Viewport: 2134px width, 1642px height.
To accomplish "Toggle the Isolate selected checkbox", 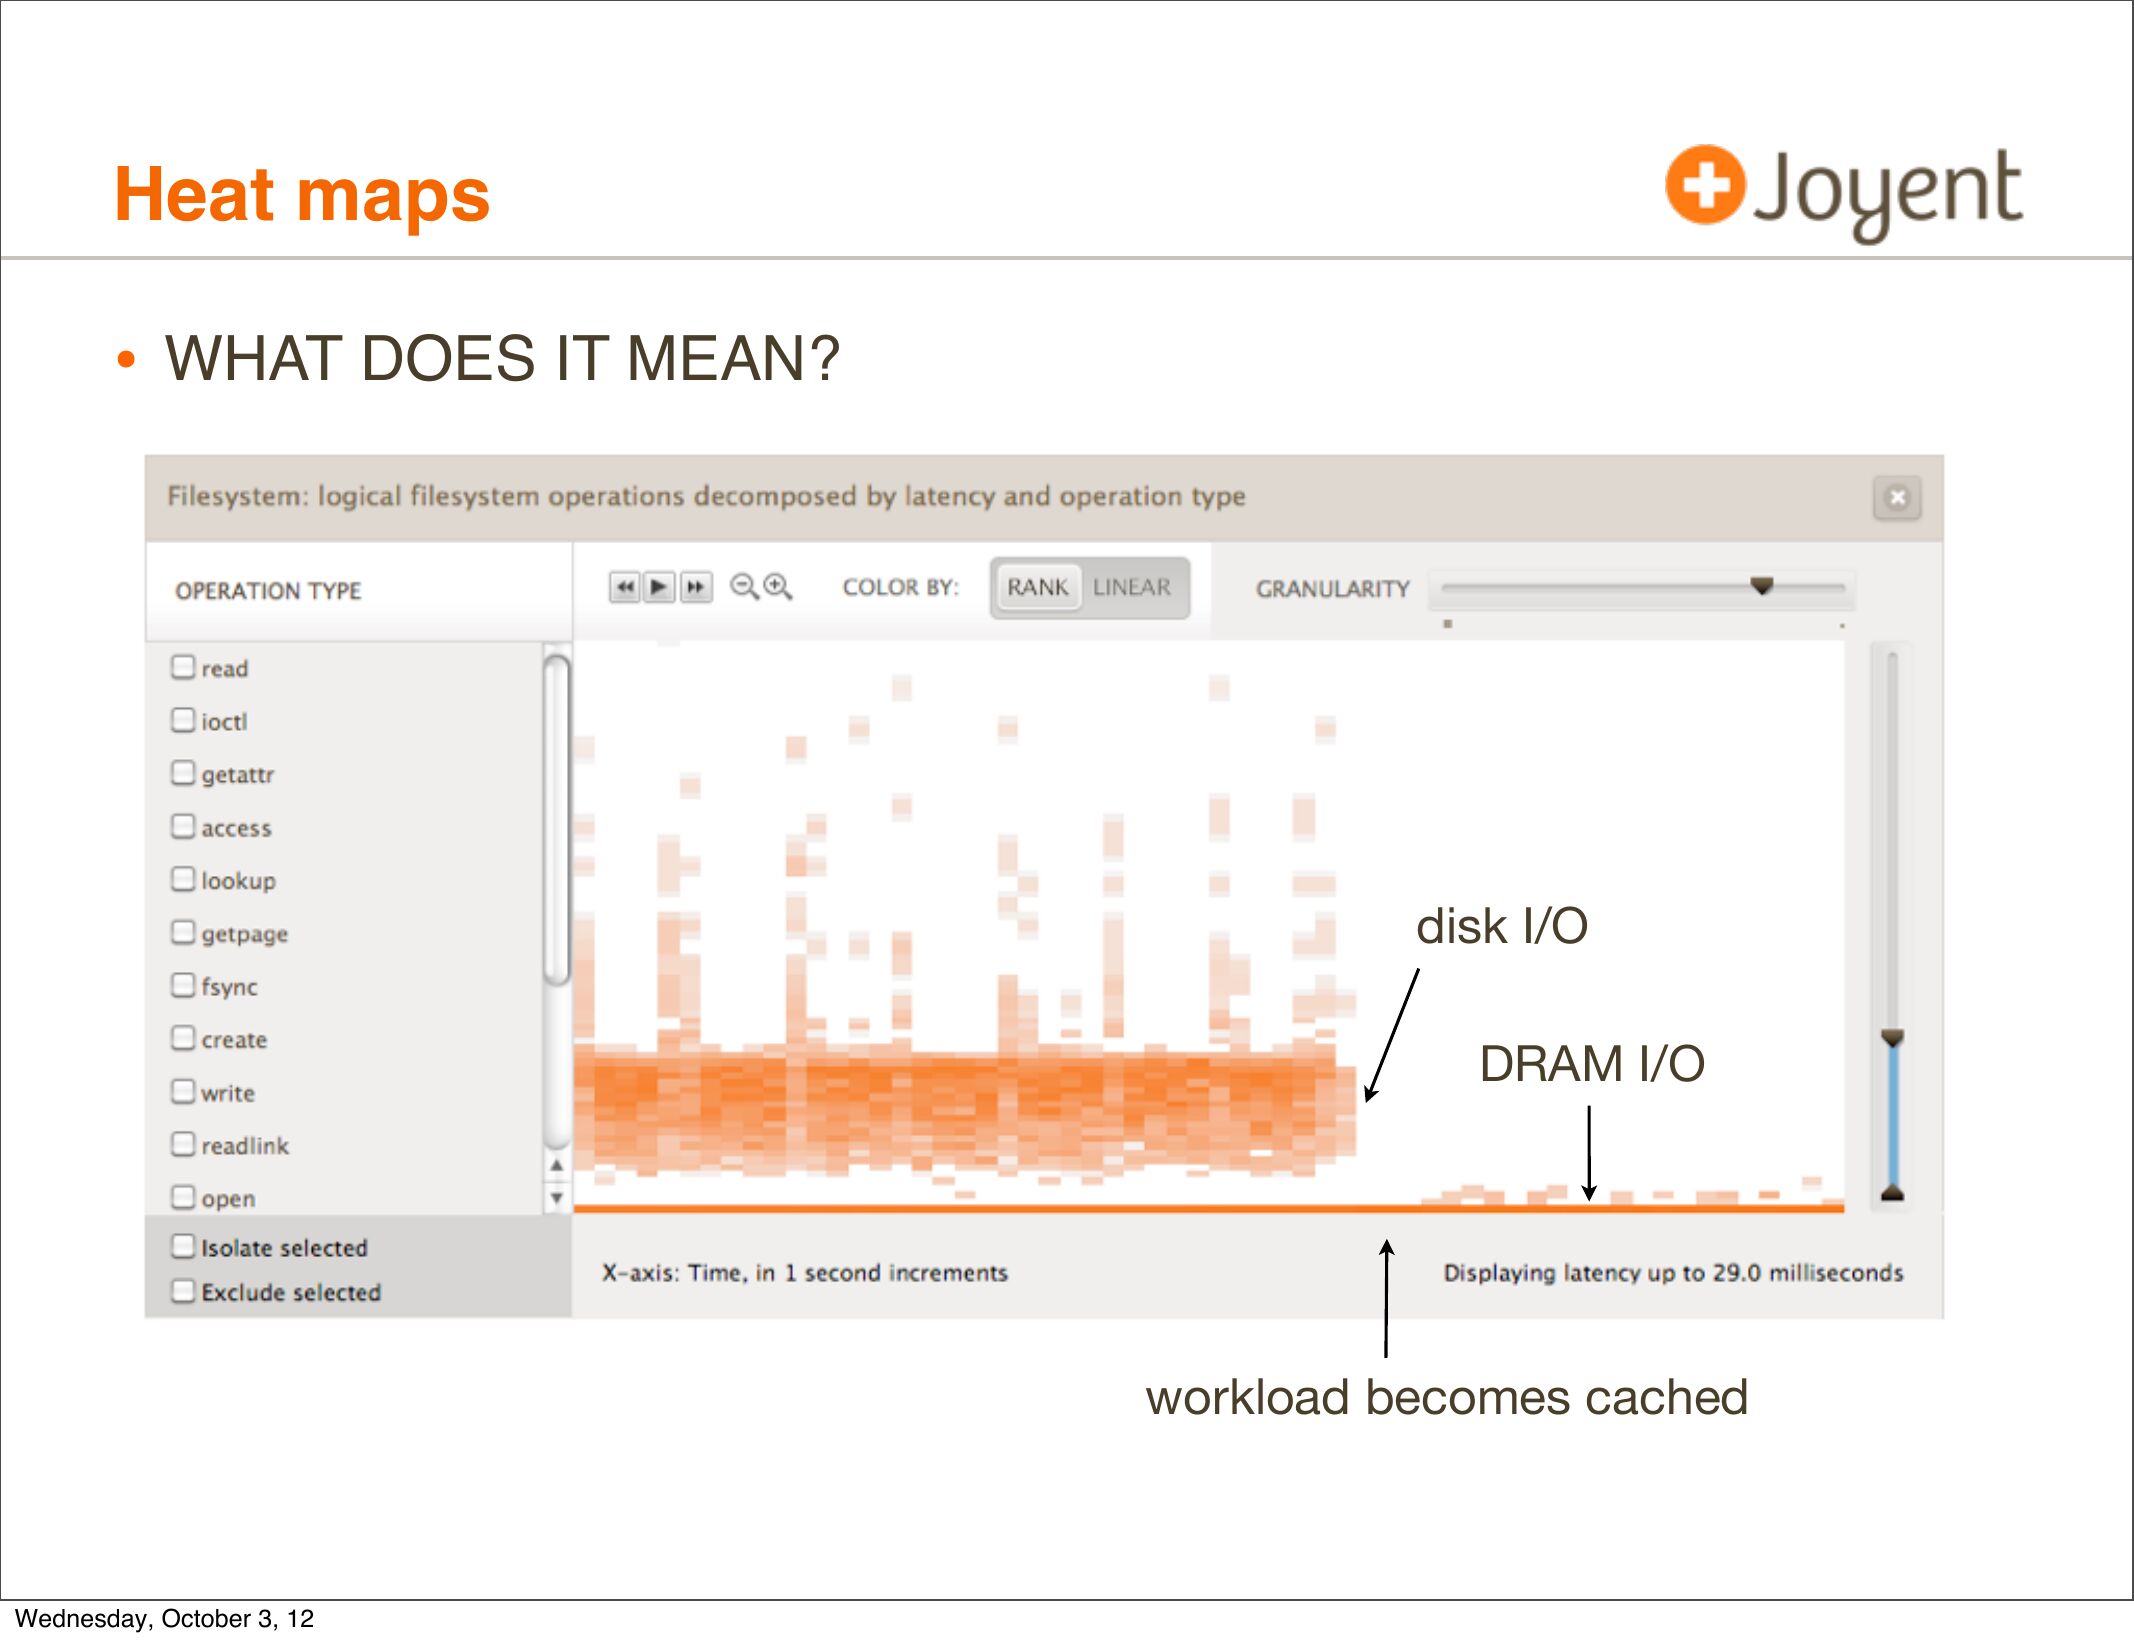I will pos(183,1246).
